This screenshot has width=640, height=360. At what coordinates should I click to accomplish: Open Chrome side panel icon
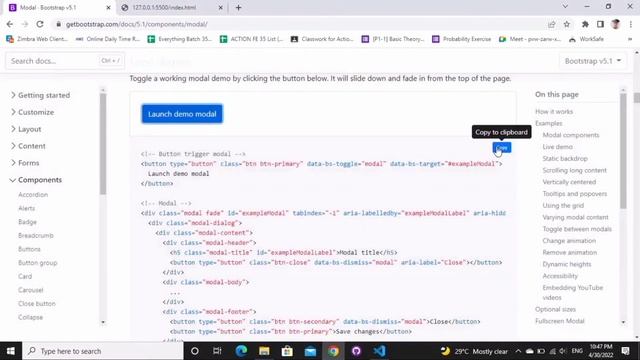pyautogui.click(x=600, y=24)
